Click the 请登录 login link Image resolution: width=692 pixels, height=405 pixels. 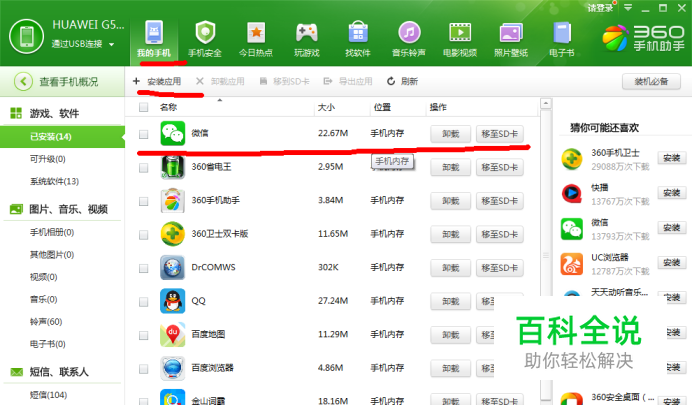coord(600,8)
